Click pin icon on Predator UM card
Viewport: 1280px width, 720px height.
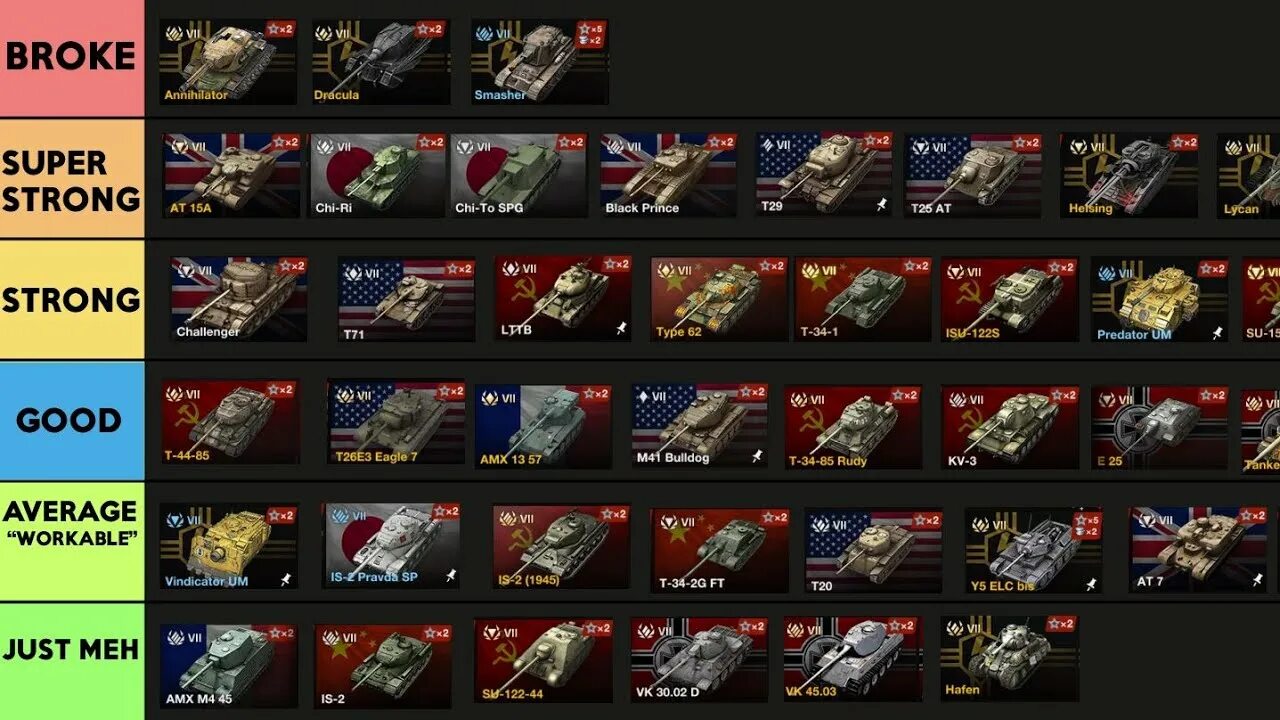click(x=1217, y=333)
